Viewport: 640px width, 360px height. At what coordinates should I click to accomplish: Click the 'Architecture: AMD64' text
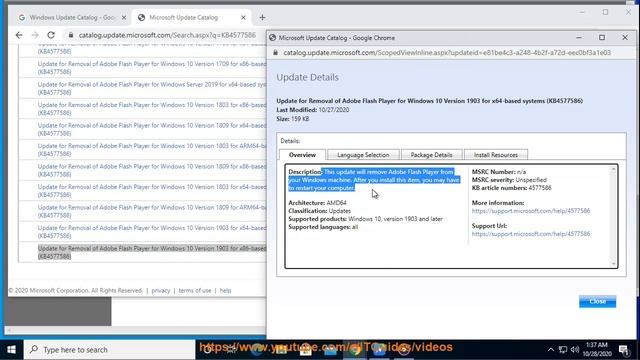point(318,203)
